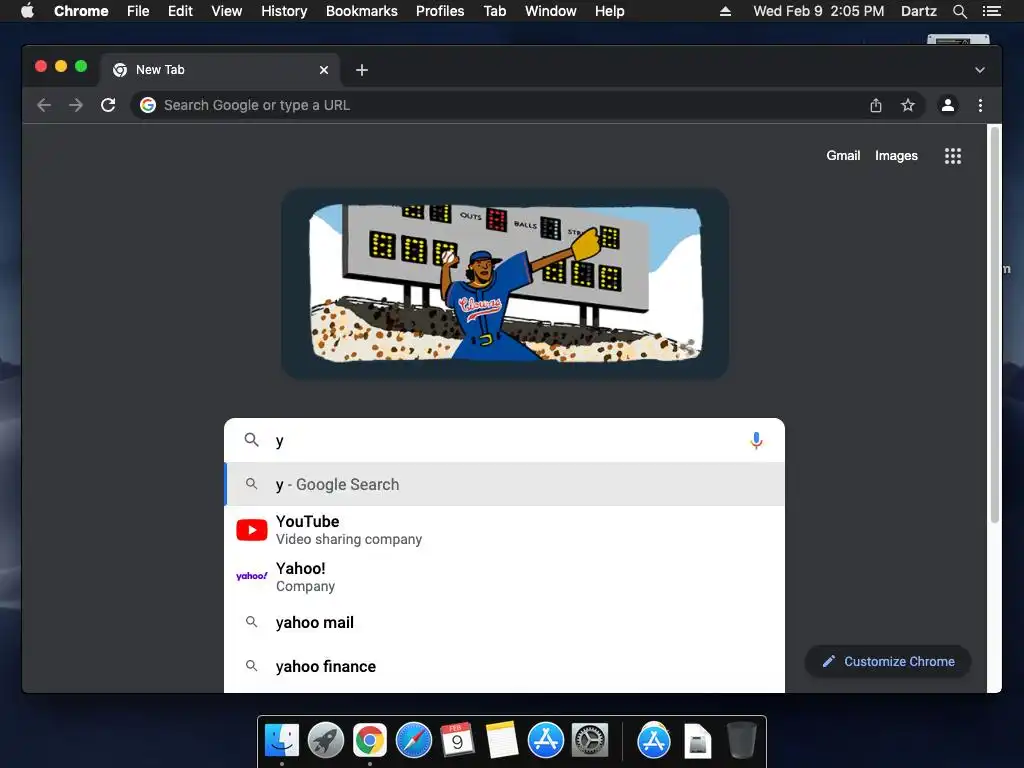Open Launchpad from the Dock
This screenshot has width=1024, height=768.
326,741
